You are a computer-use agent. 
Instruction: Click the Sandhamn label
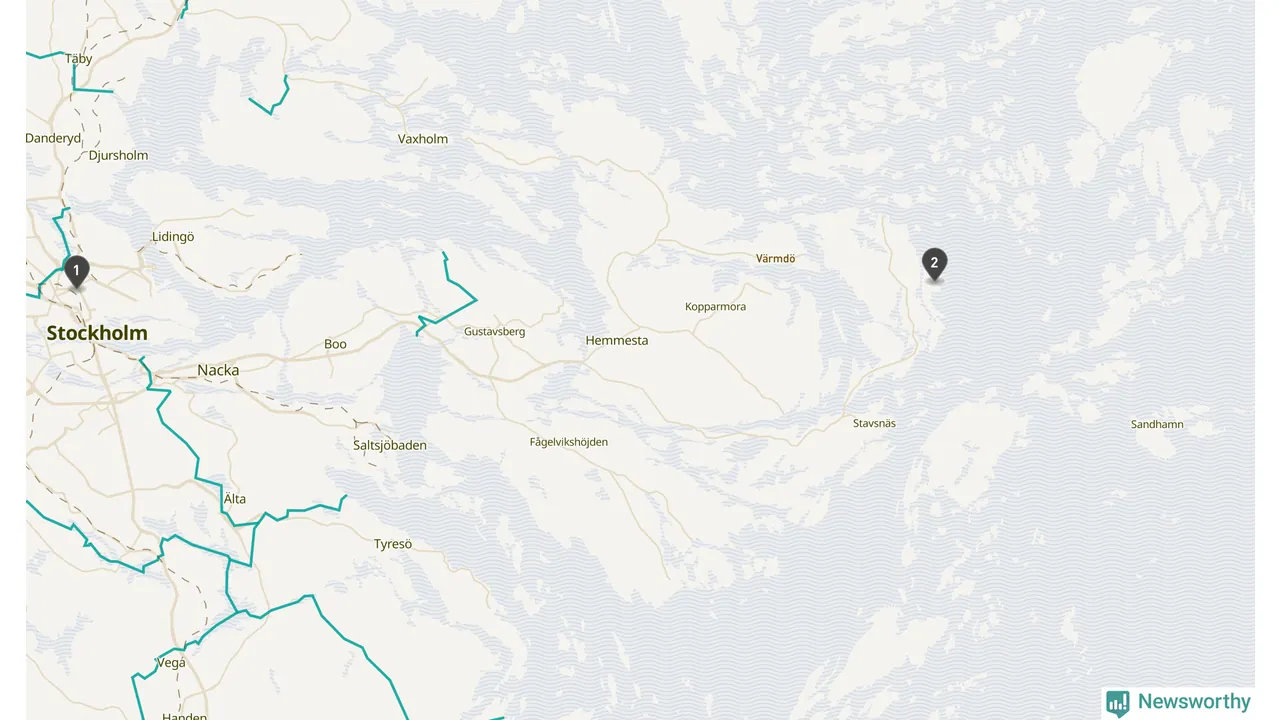point(1157,424)
